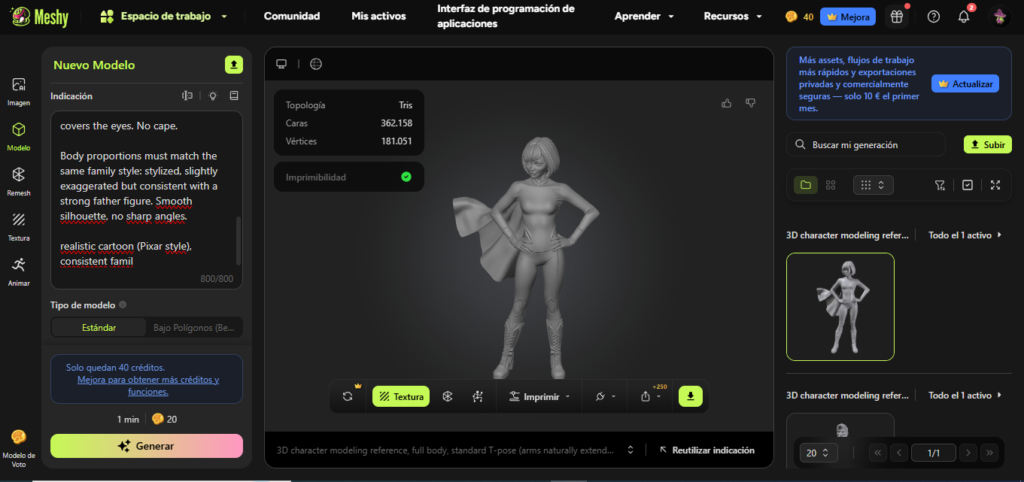Click the Subir upload button
The image size is (1024, 482).
(x=987, y=145)
